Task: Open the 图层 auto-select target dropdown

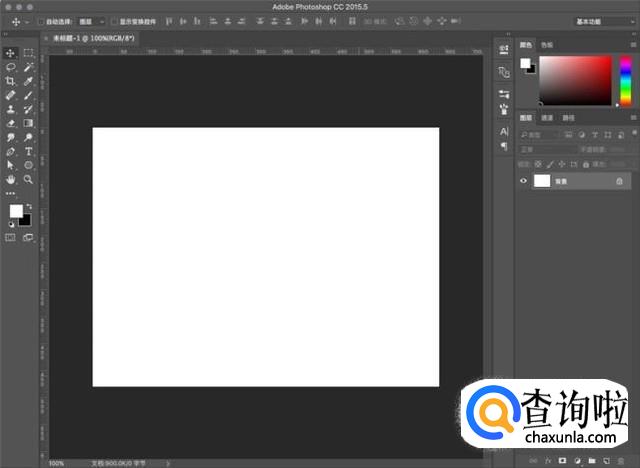Action: 90,21
